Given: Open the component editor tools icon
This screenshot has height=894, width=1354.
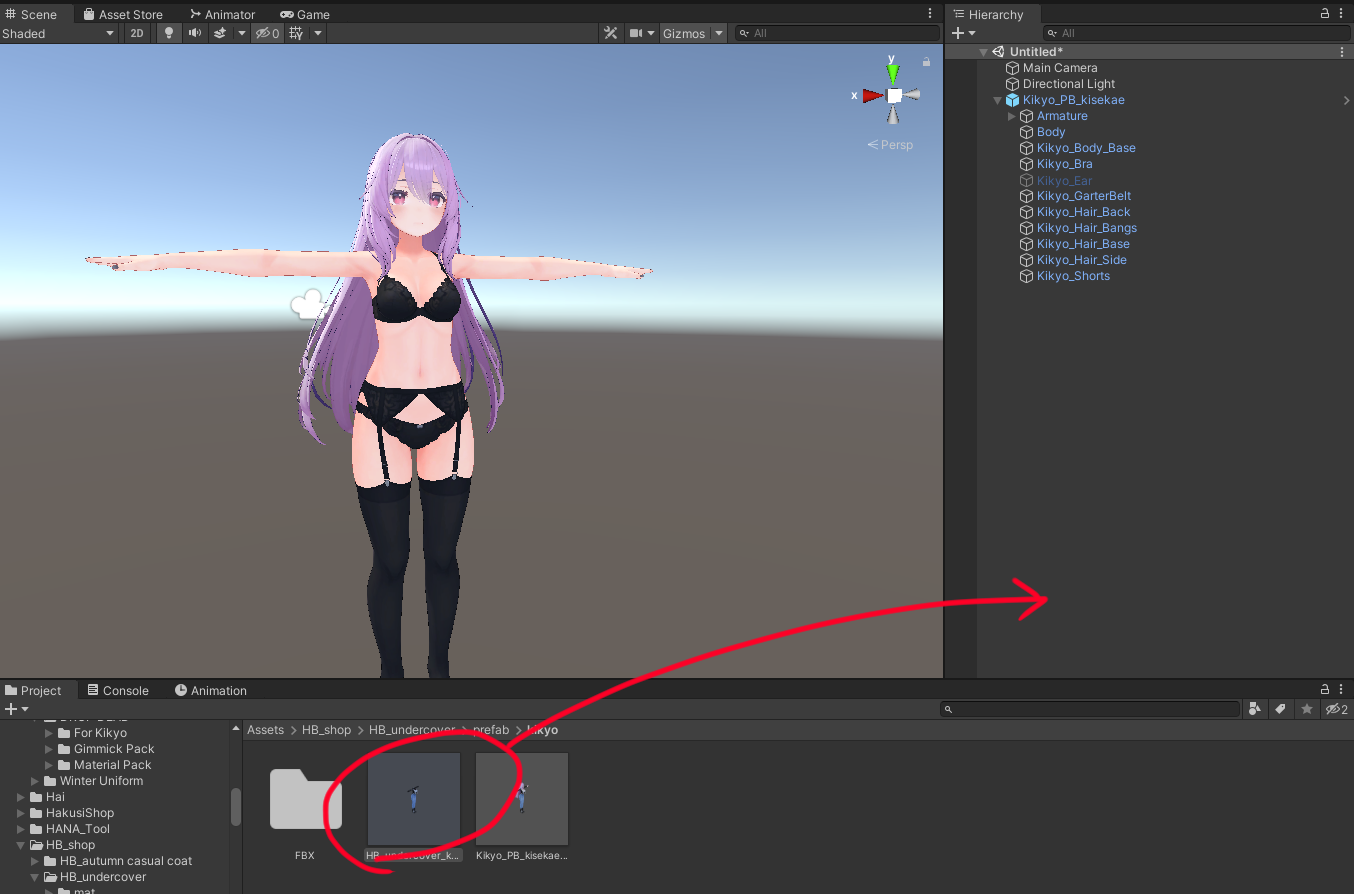Looking at the screenshot, I should pyautogui.click(x=610, y=33).
